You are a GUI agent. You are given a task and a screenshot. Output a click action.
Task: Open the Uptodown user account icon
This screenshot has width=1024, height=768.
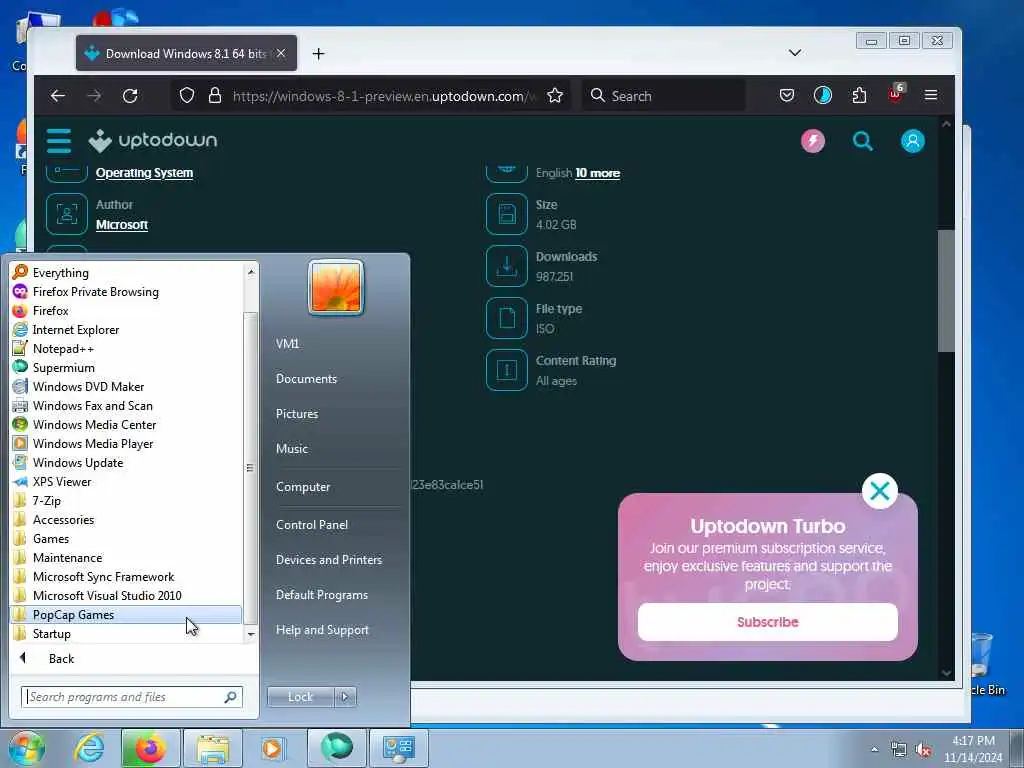(x=912, y=141)
